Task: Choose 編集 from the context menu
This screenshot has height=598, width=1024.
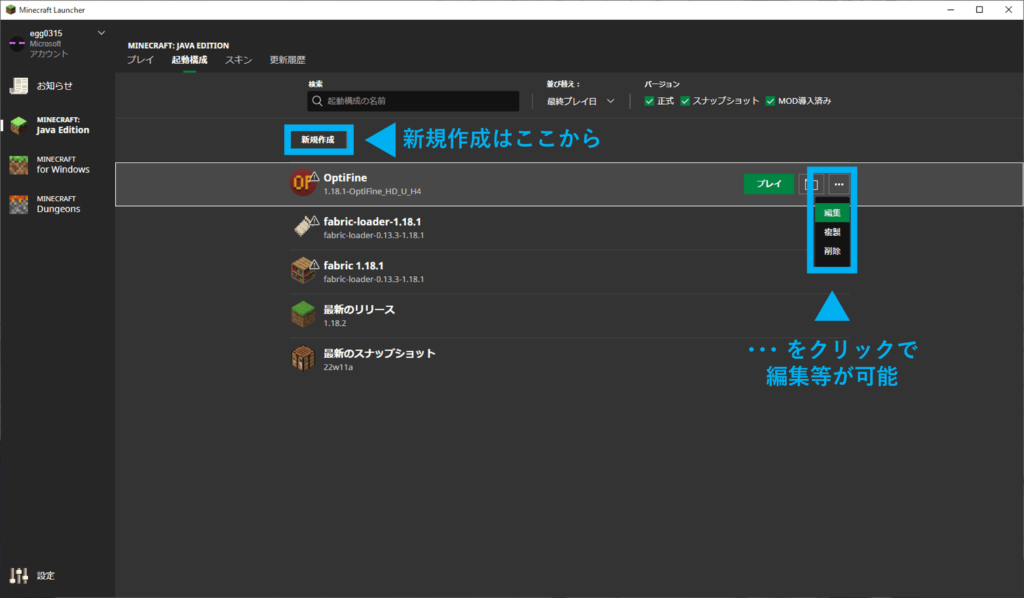Action: point(832,213)
